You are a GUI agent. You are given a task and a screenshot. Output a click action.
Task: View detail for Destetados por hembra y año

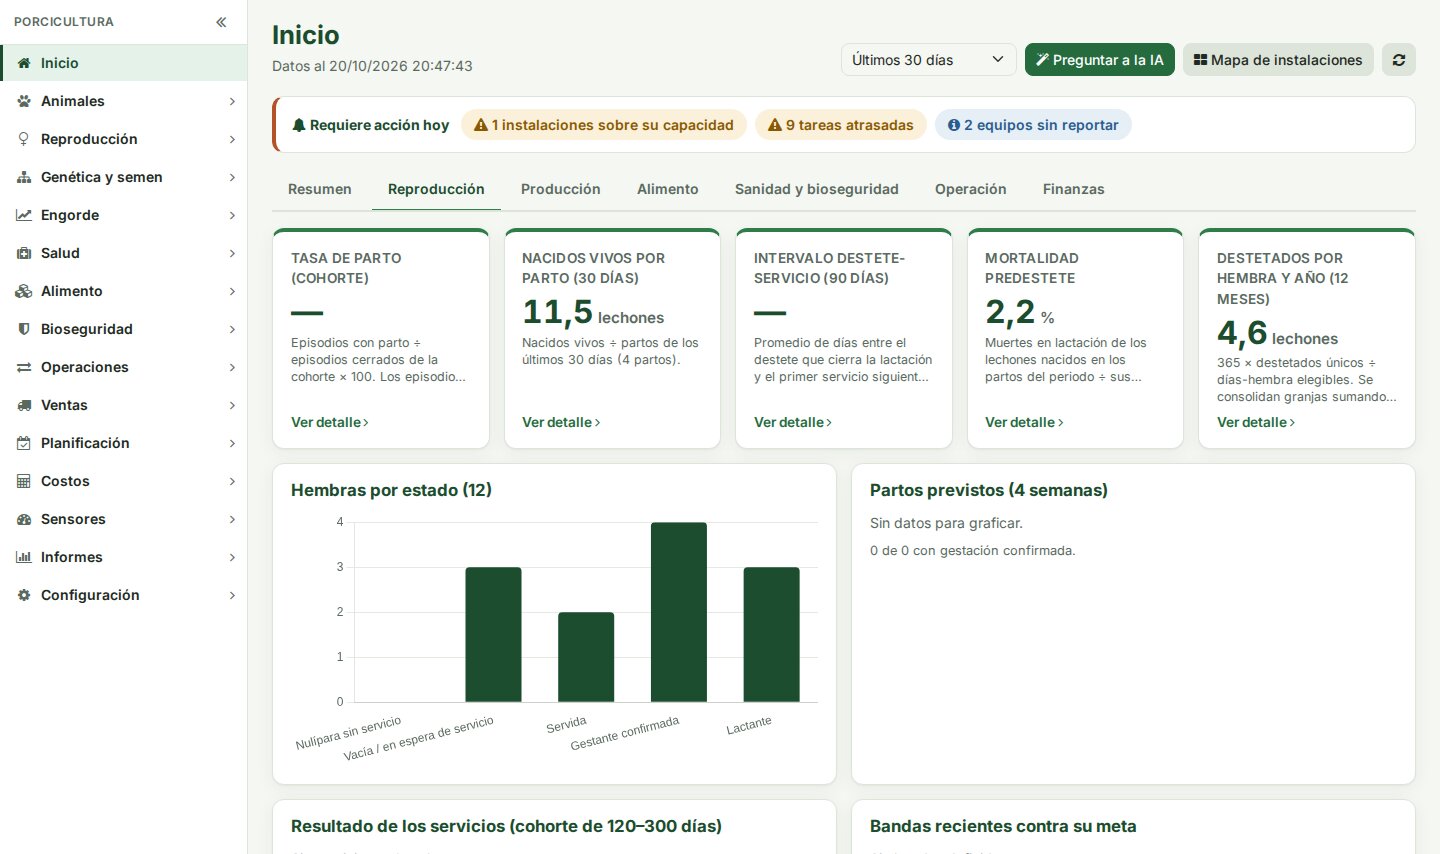pos(1256,422)
